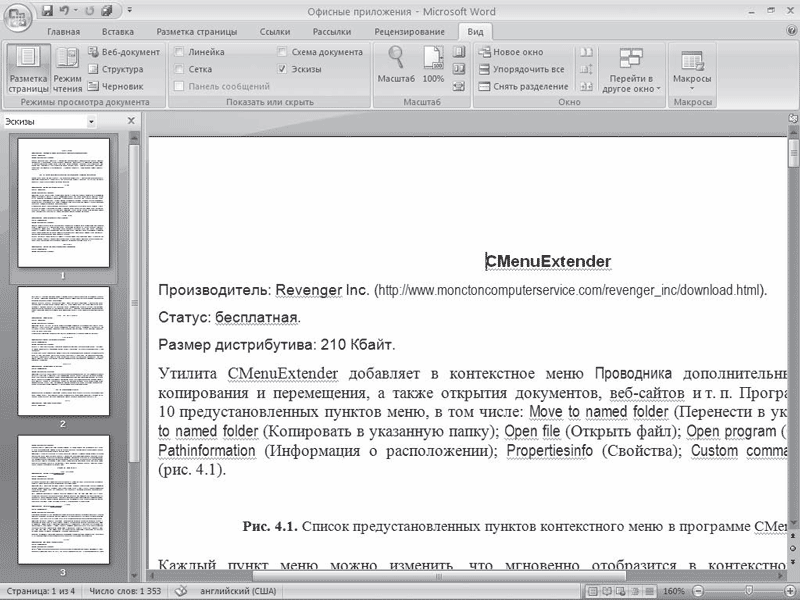This screenshot has height=600, width=800.
Task: Click the document vertical scrollbar thumb
Action: (793, 153)
